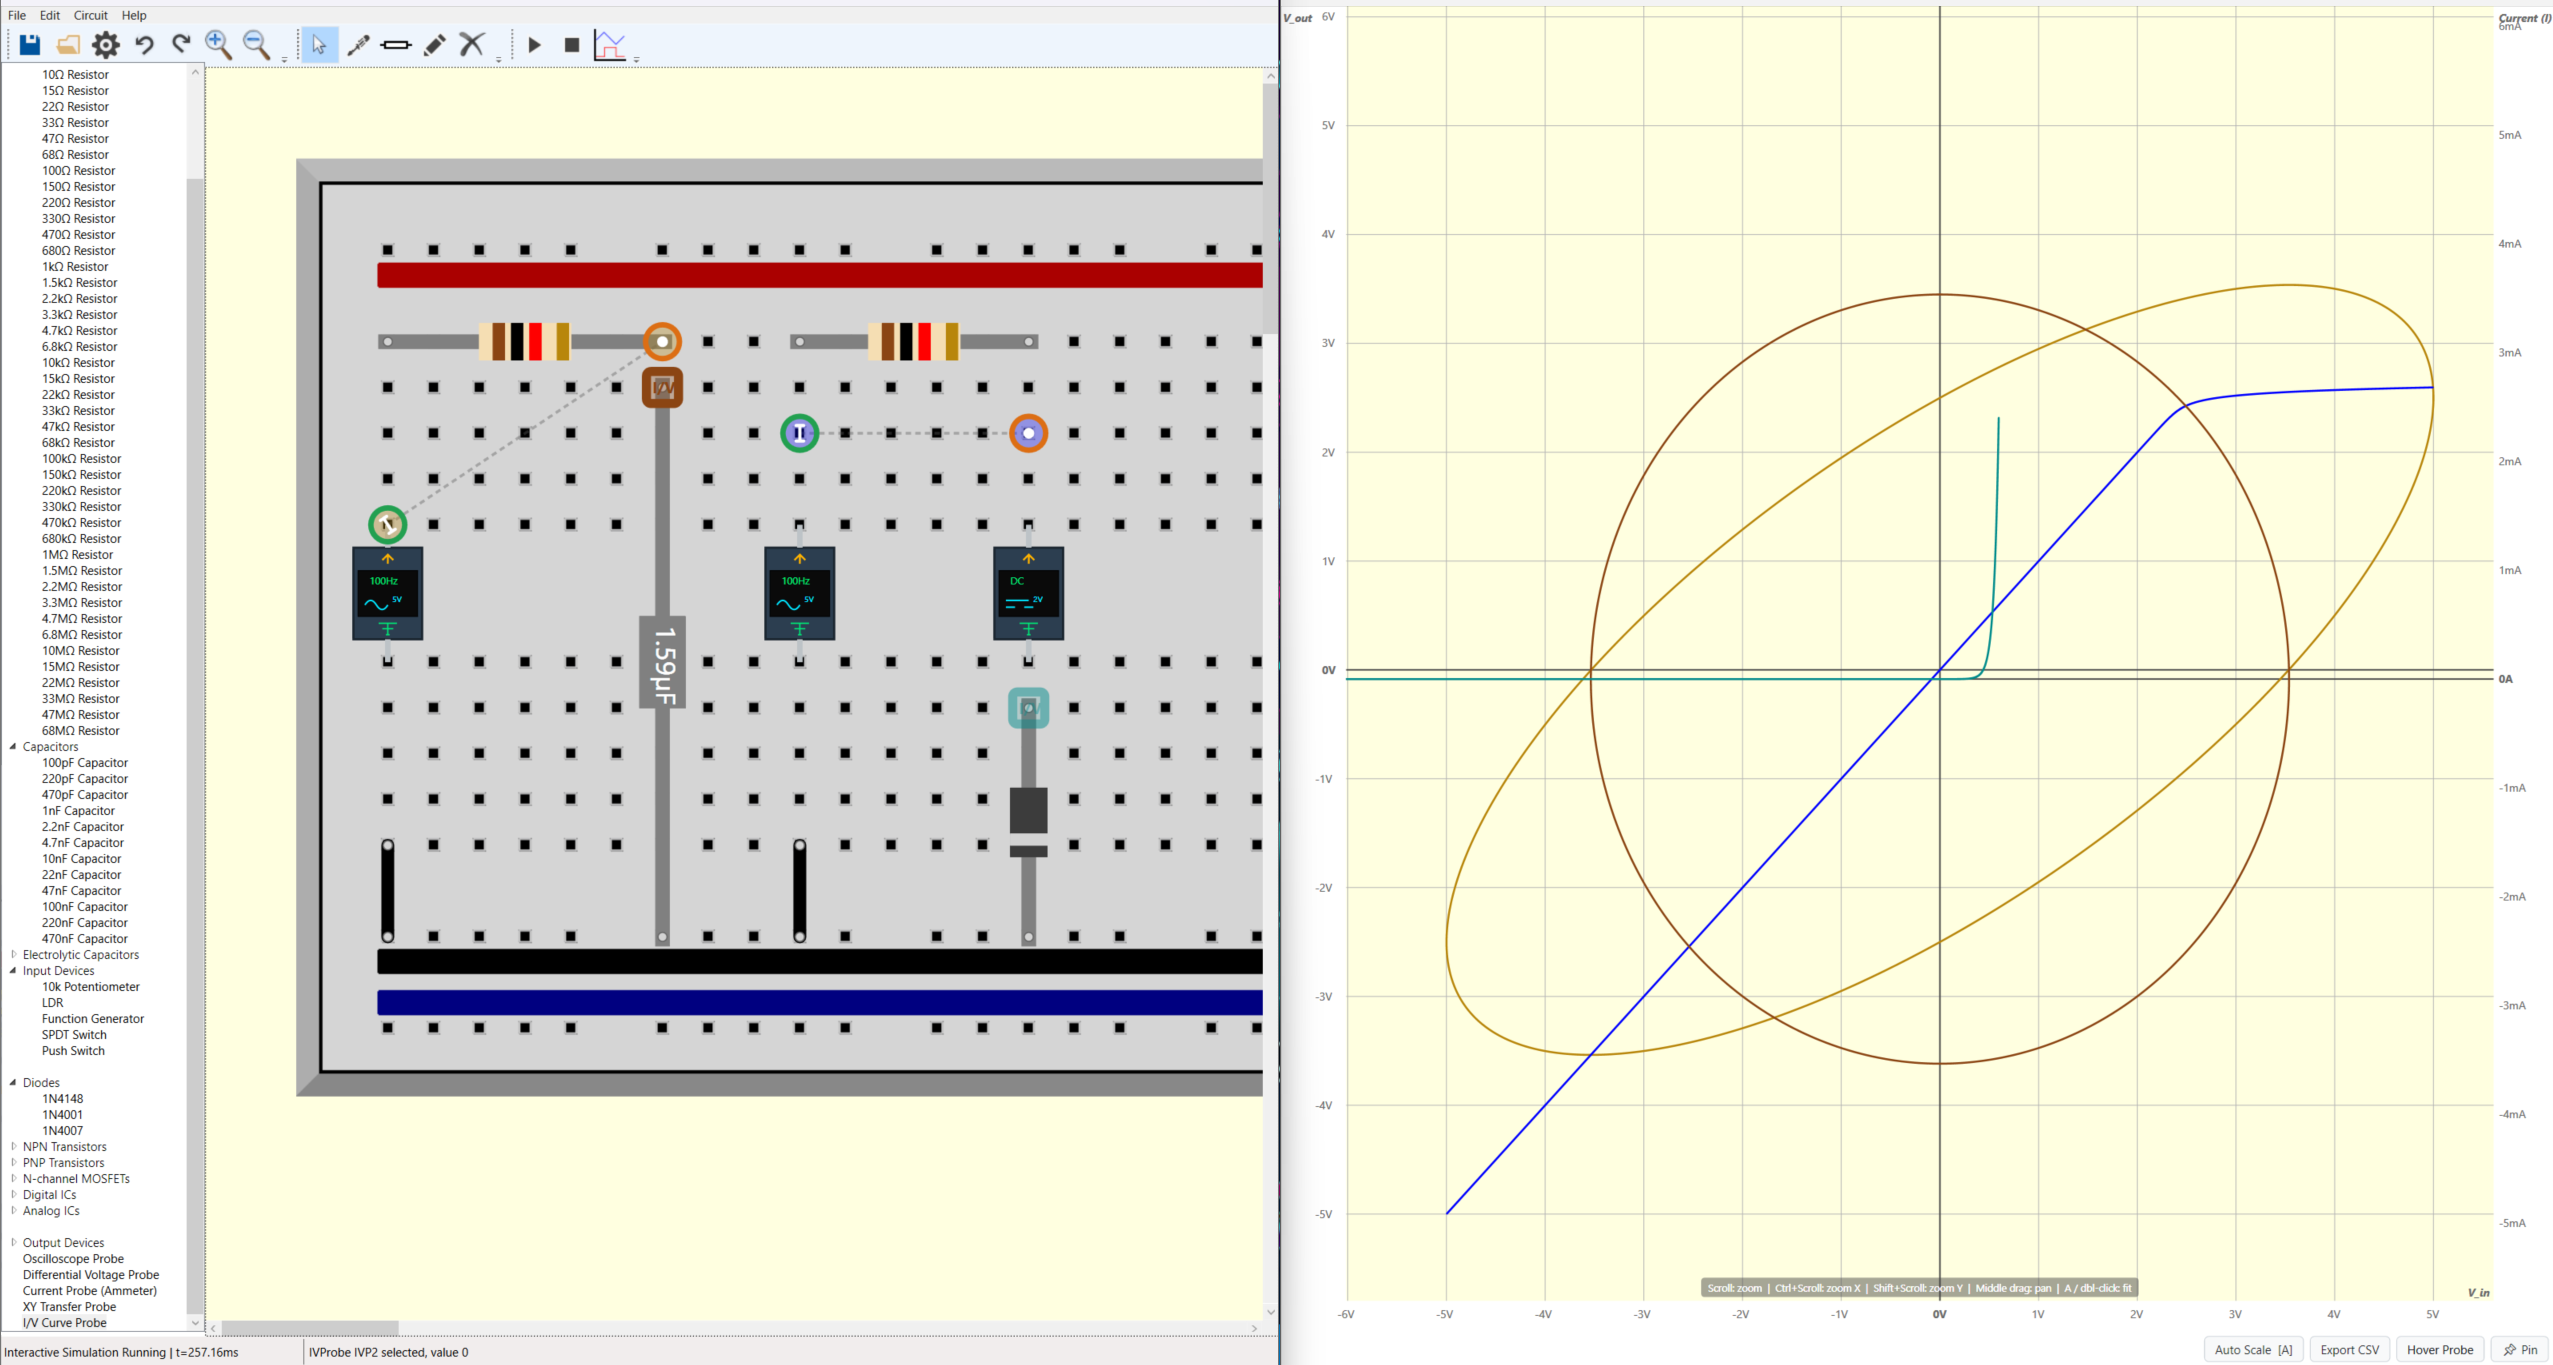
Task: Select the resistor component tool
Action: pos(396,45)
